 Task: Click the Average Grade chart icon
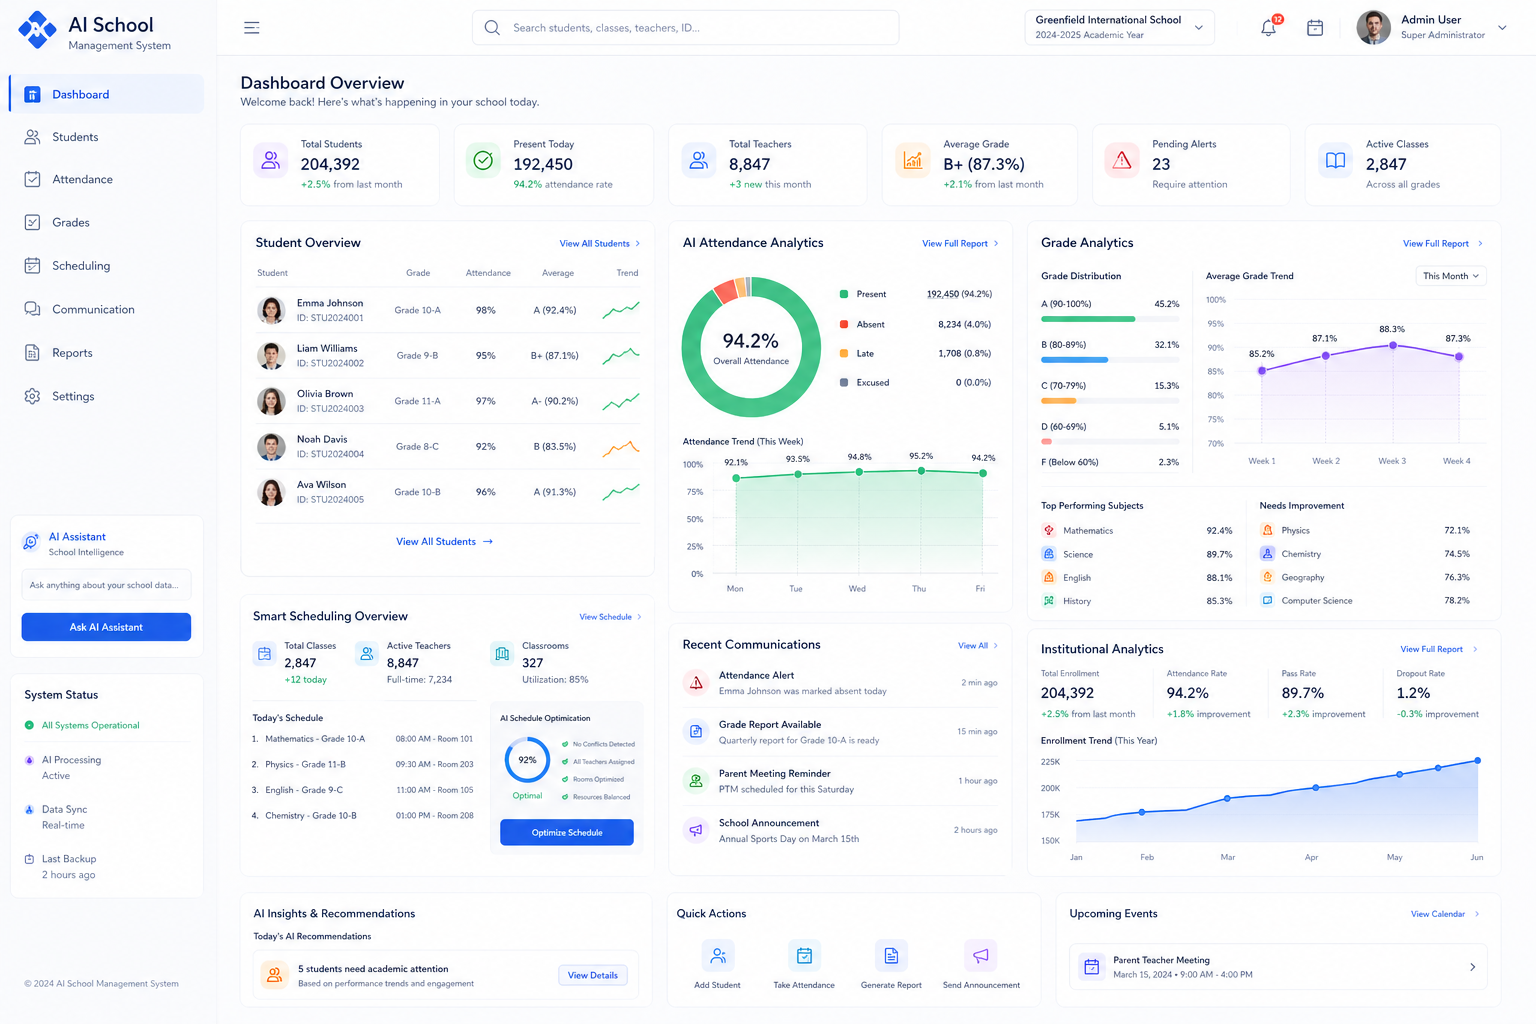coord(912,160)
